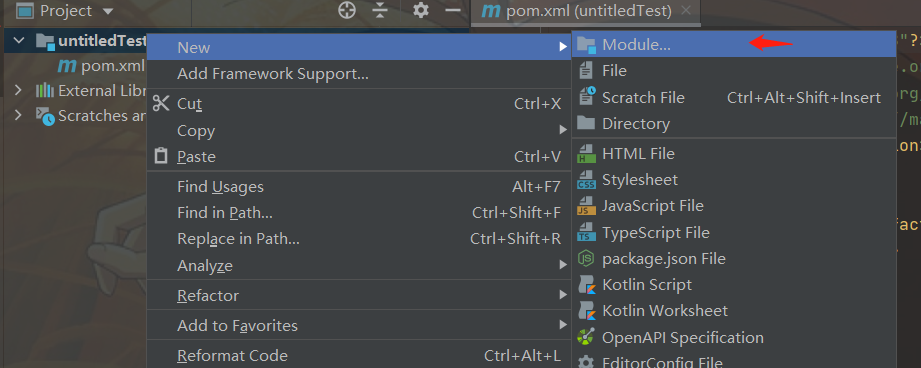Click the Scratches and Consoles icon
This screenshot has width=921, height=368.
pos(45,116)
